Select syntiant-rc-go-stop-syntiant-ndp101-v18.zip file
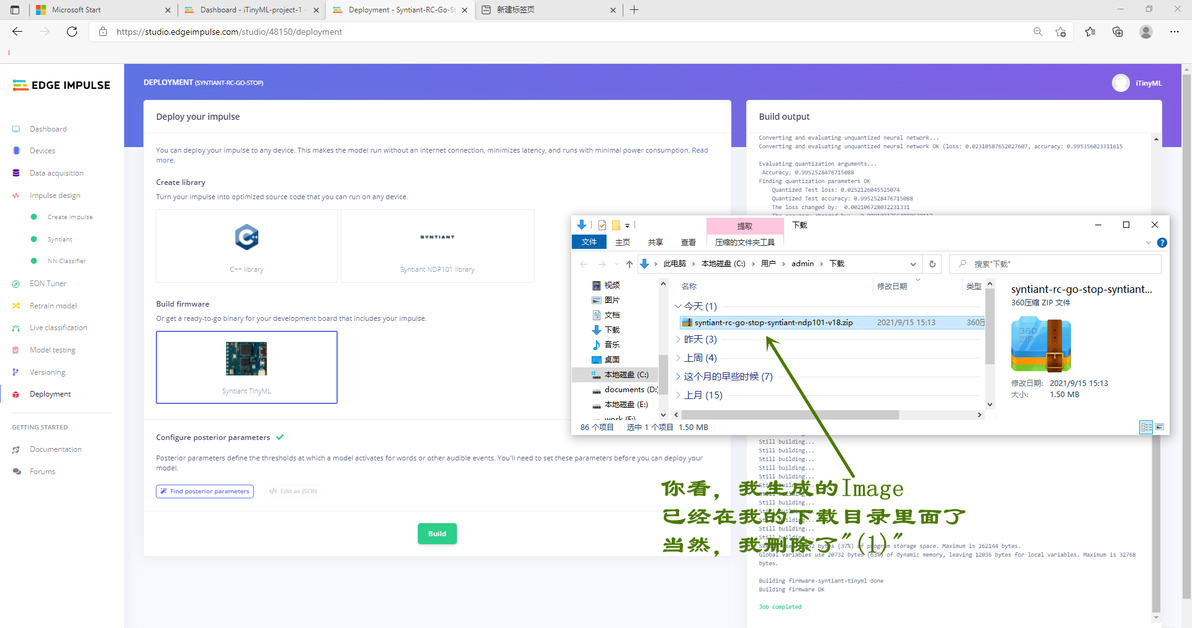1192x628 pixels. click(831, 322)
